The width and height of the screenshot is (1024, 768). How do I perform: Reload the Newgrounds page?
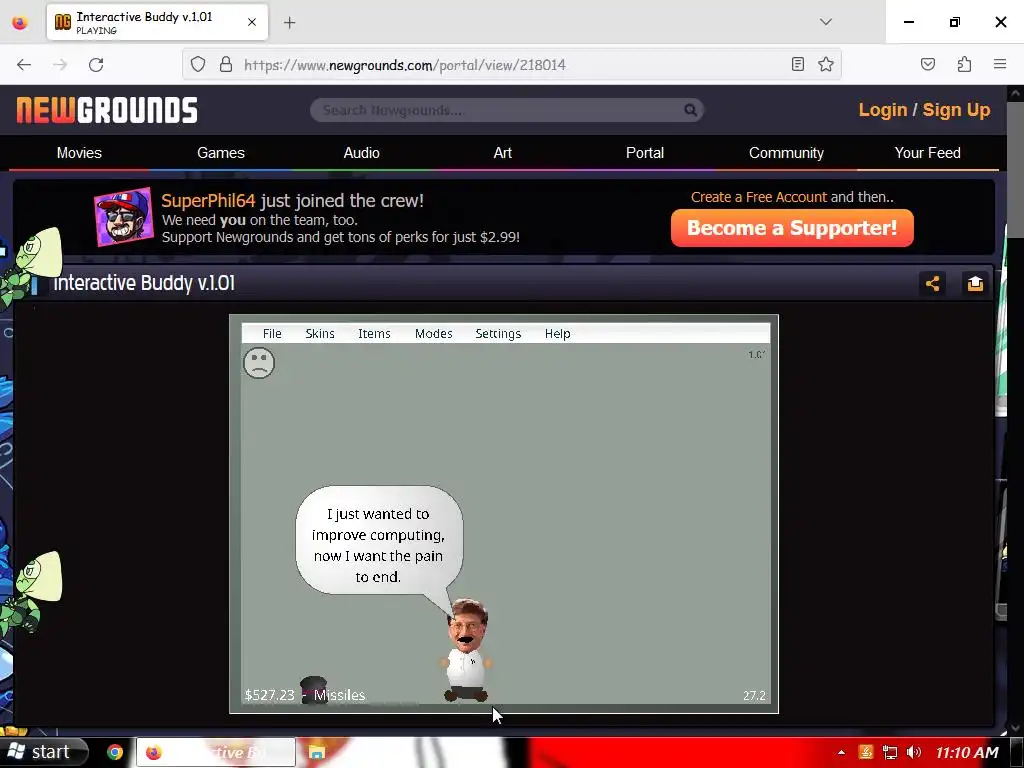tap(96, 65)
